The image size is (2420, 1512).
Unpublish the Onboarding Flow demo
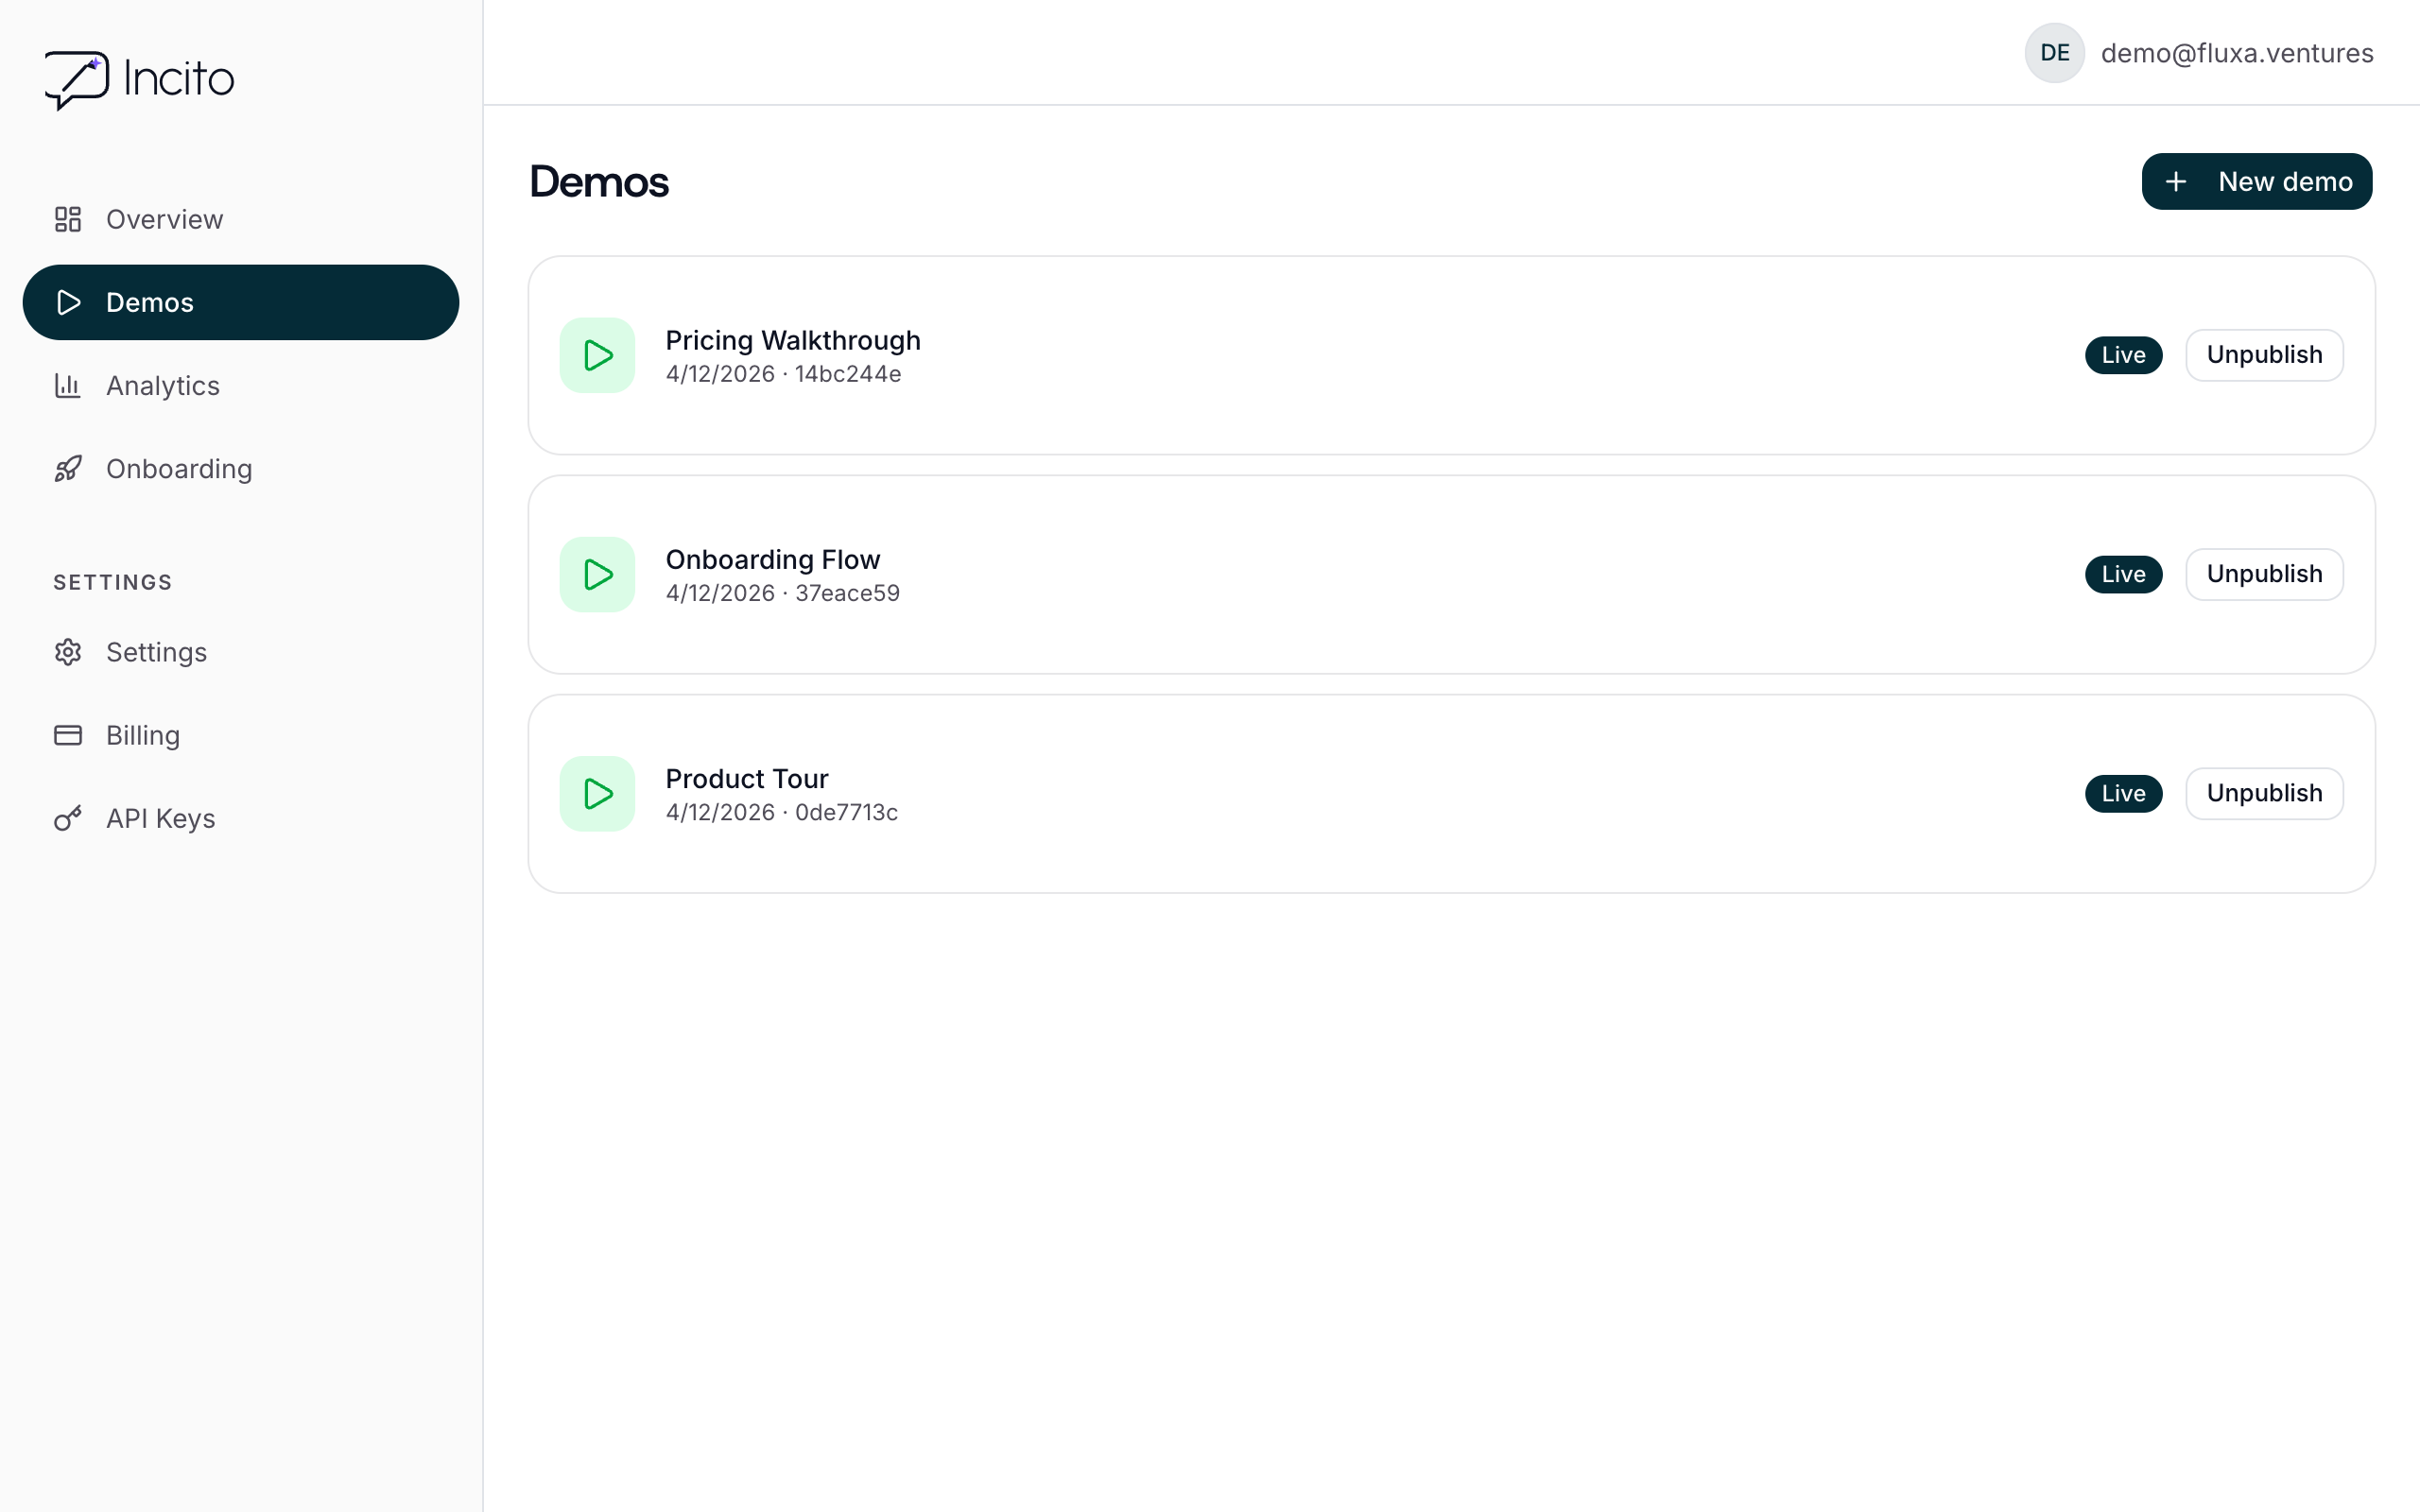point(2264,573)
